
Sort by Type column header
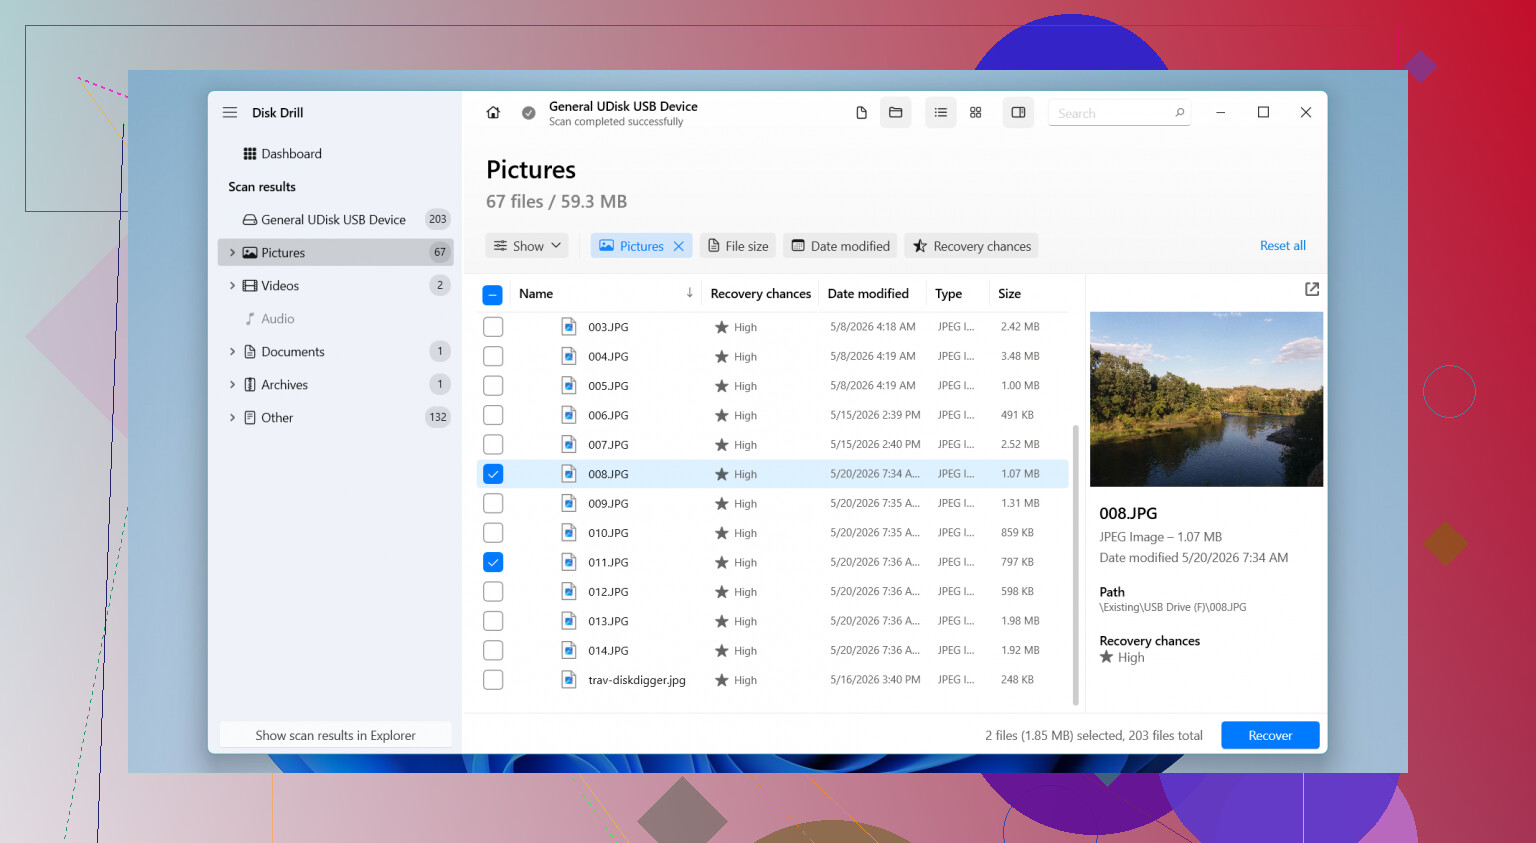pos(948,294)
